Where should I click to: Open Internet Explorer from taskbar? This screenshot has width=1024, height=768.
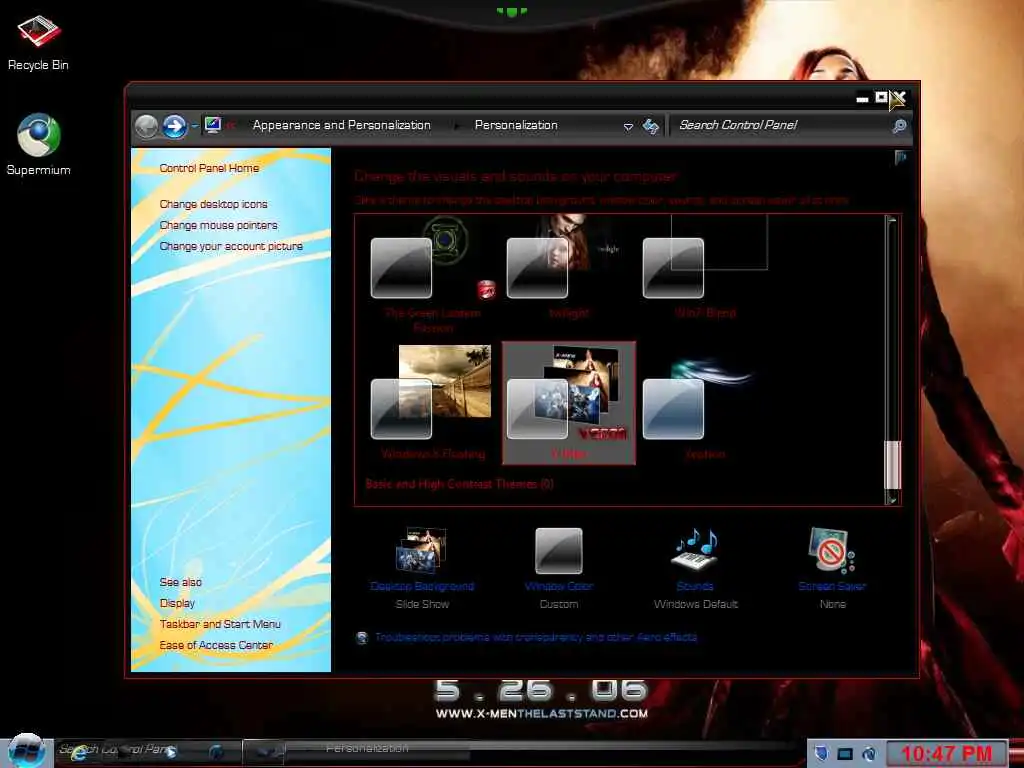[x=79, y=752]
